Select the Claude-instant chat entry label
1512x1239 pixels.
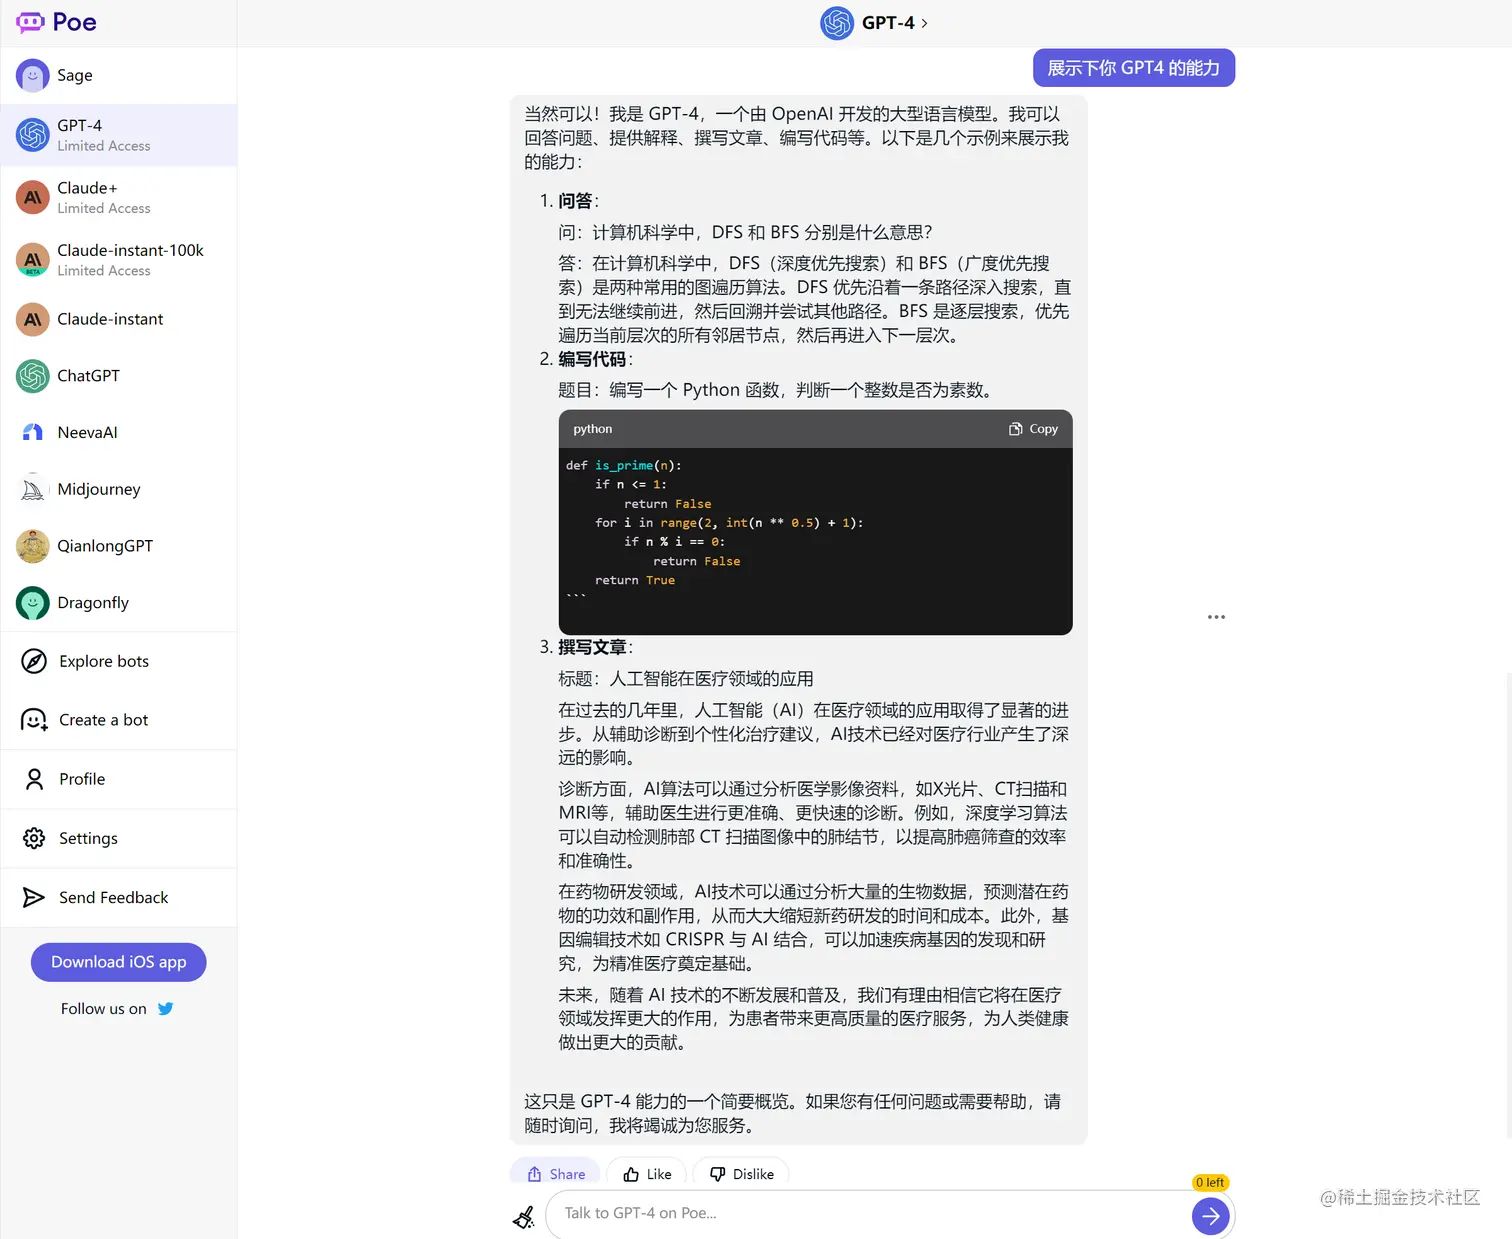[x=110, y=319]
